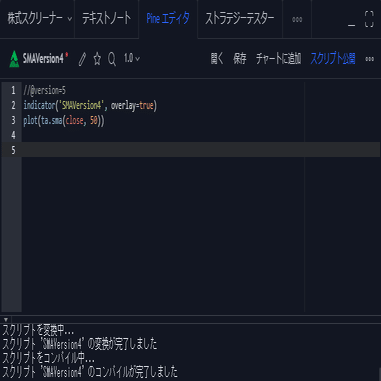Click the plot(ta.sma(close, 50)) line
The image size is (381, 381).
coord(64,121)
